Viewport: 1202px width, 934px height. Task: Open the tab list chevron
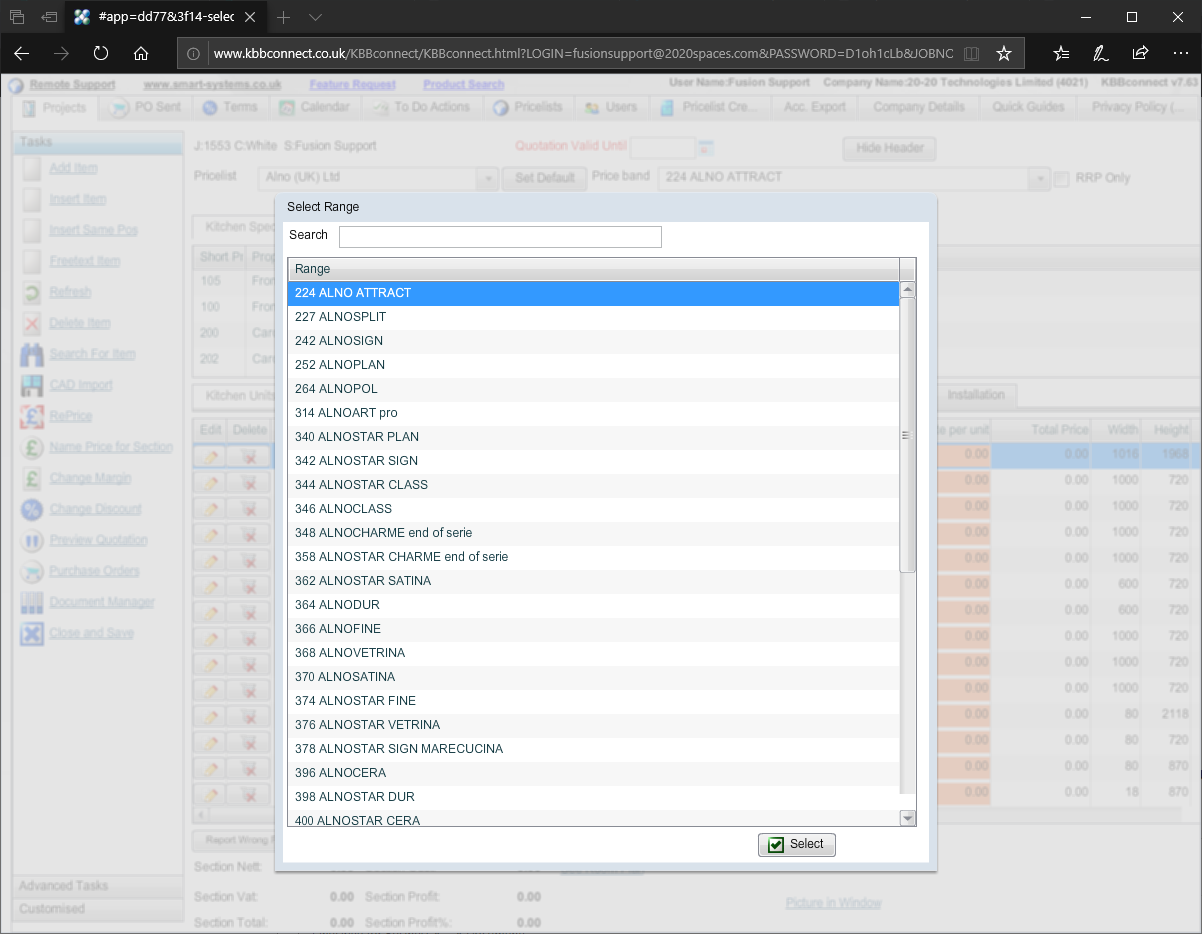click(x=315, y=17)
